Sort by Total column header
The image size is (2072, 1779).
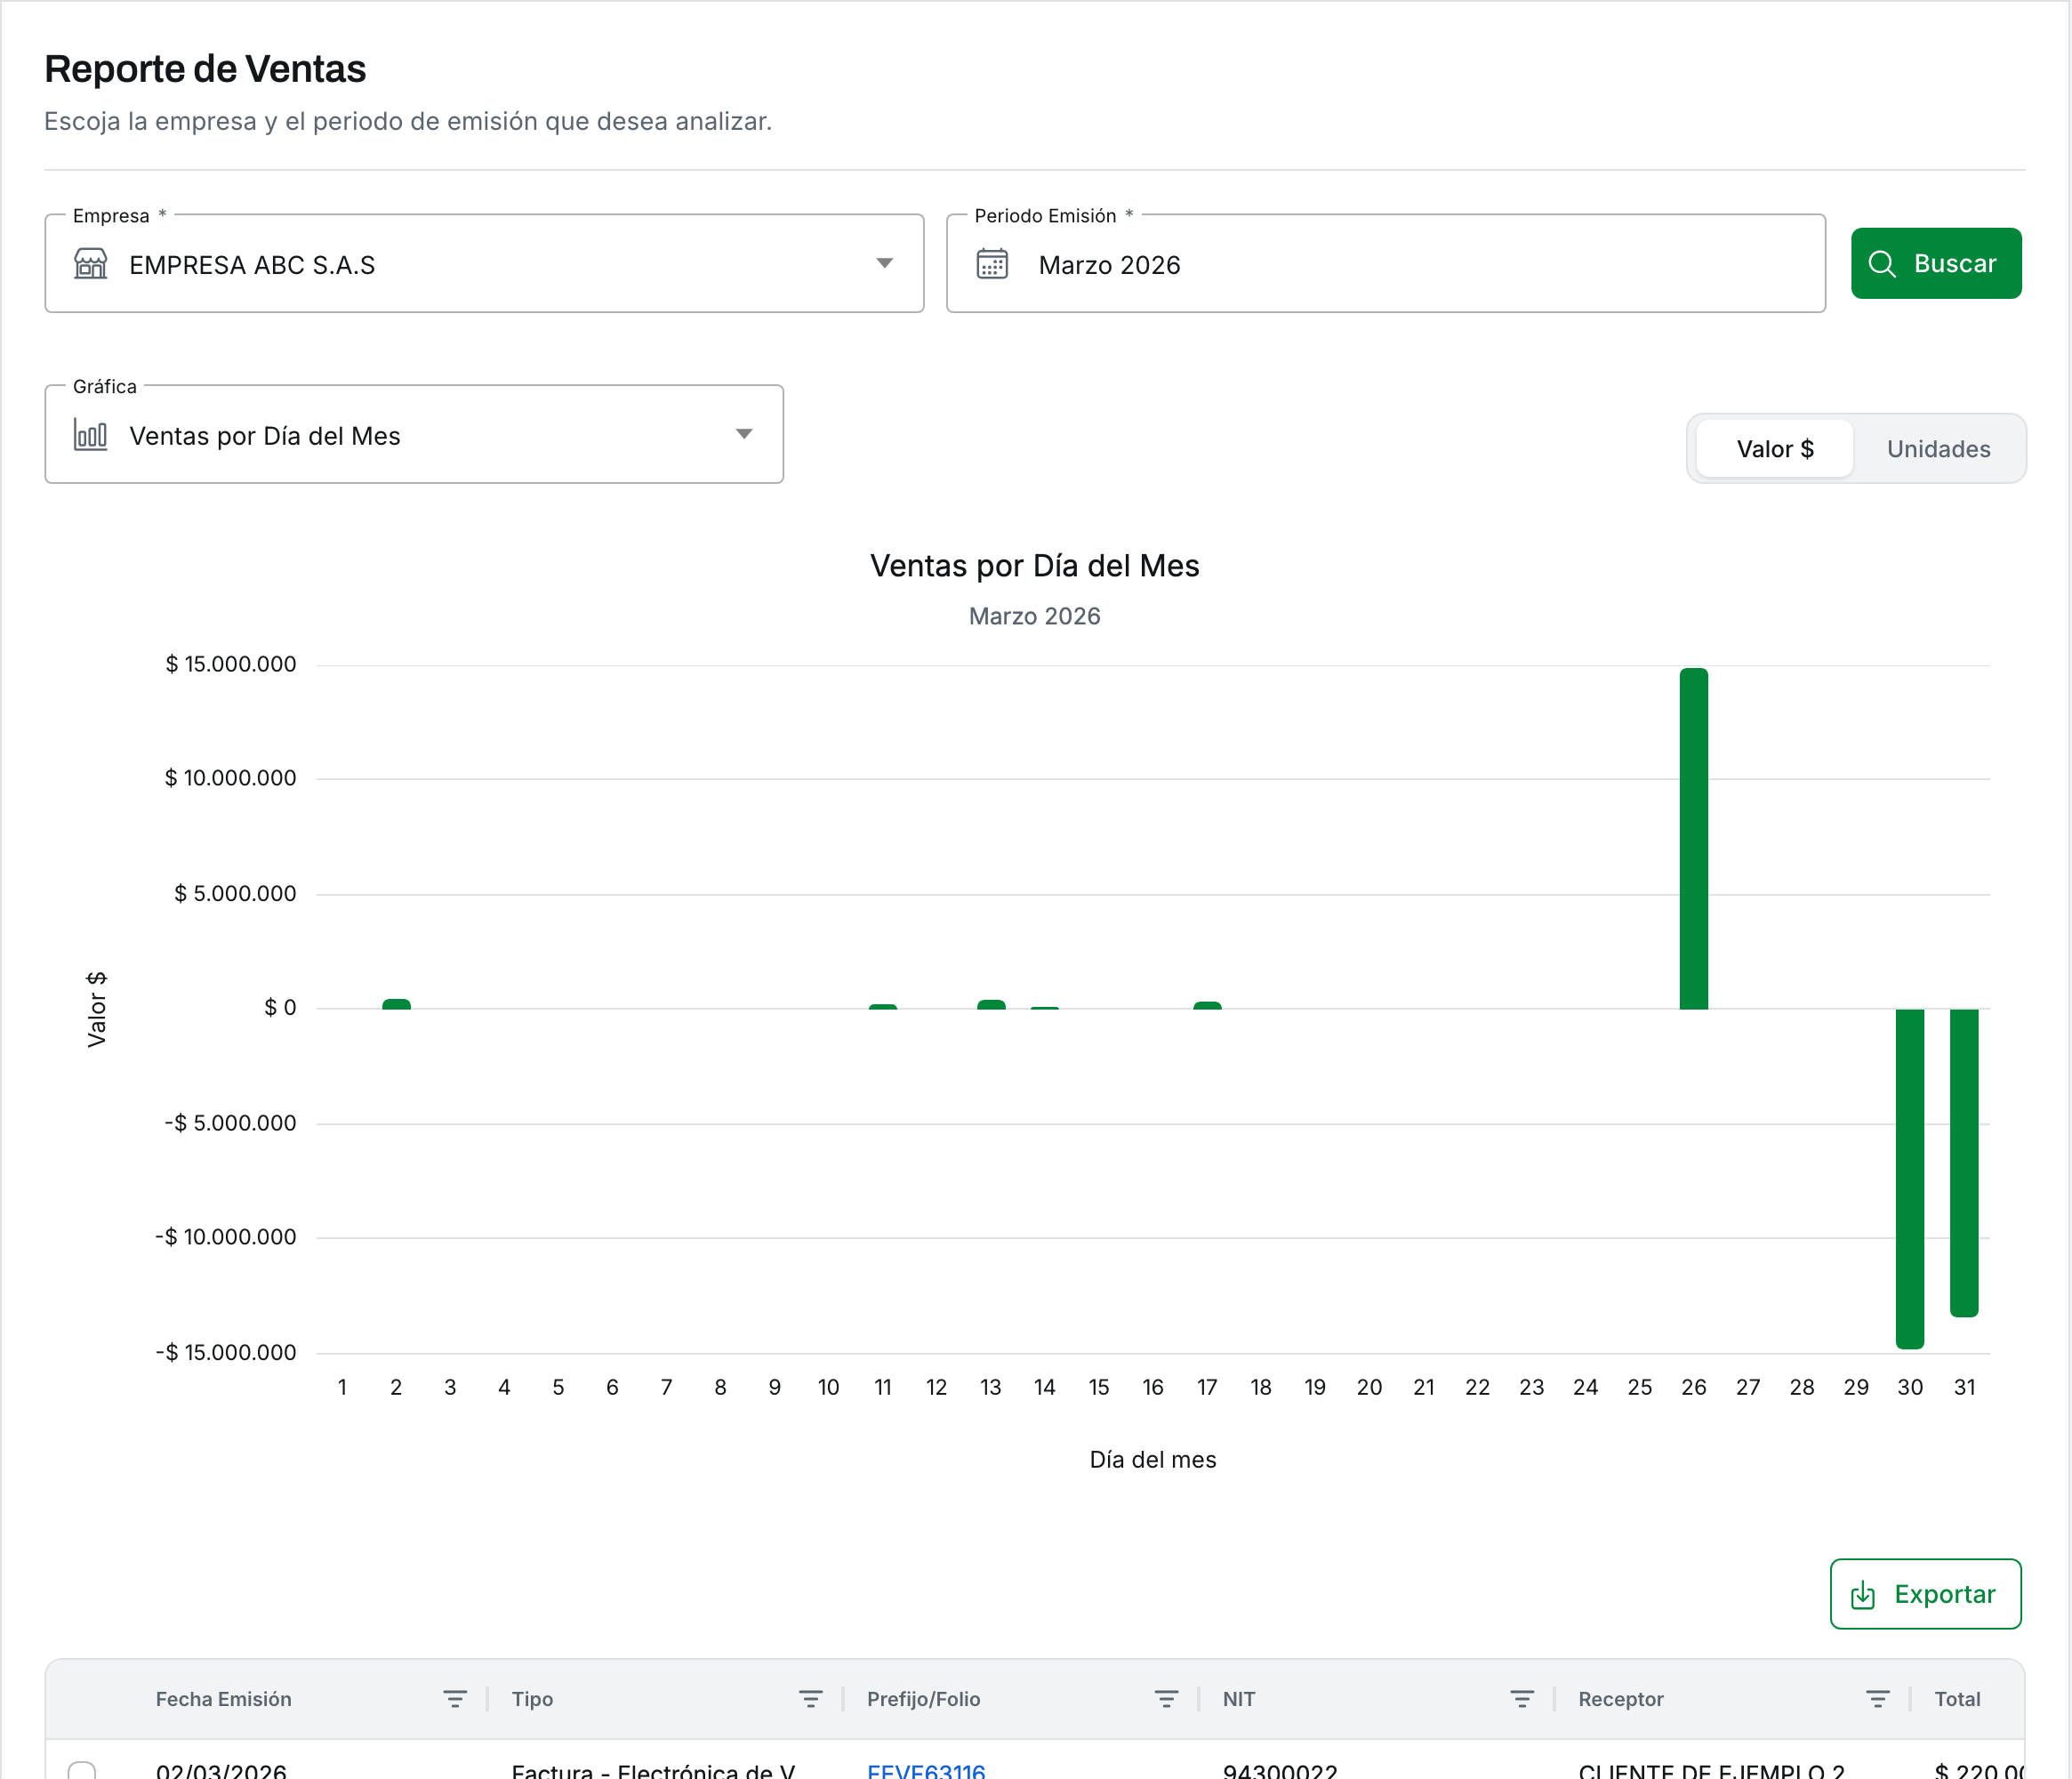coord(1957,1699)
